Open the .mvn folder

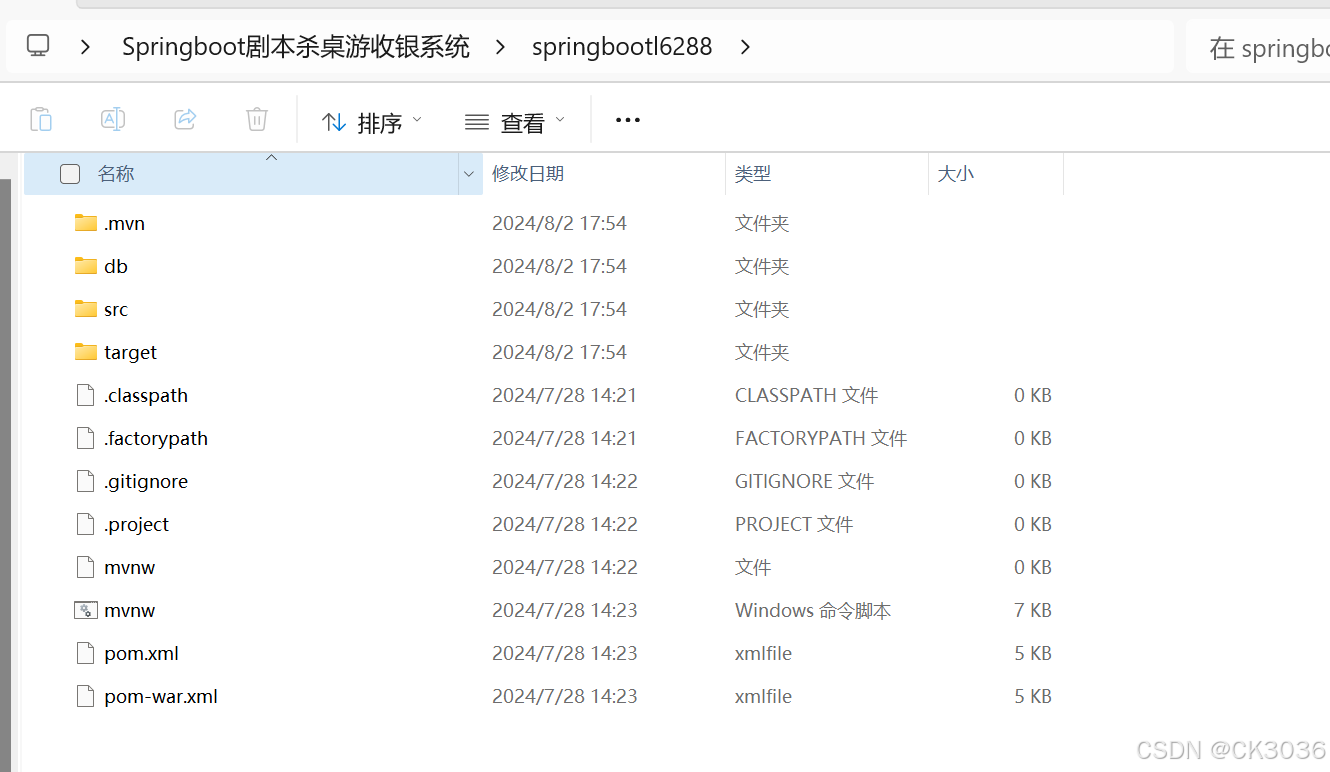point(124,222)
